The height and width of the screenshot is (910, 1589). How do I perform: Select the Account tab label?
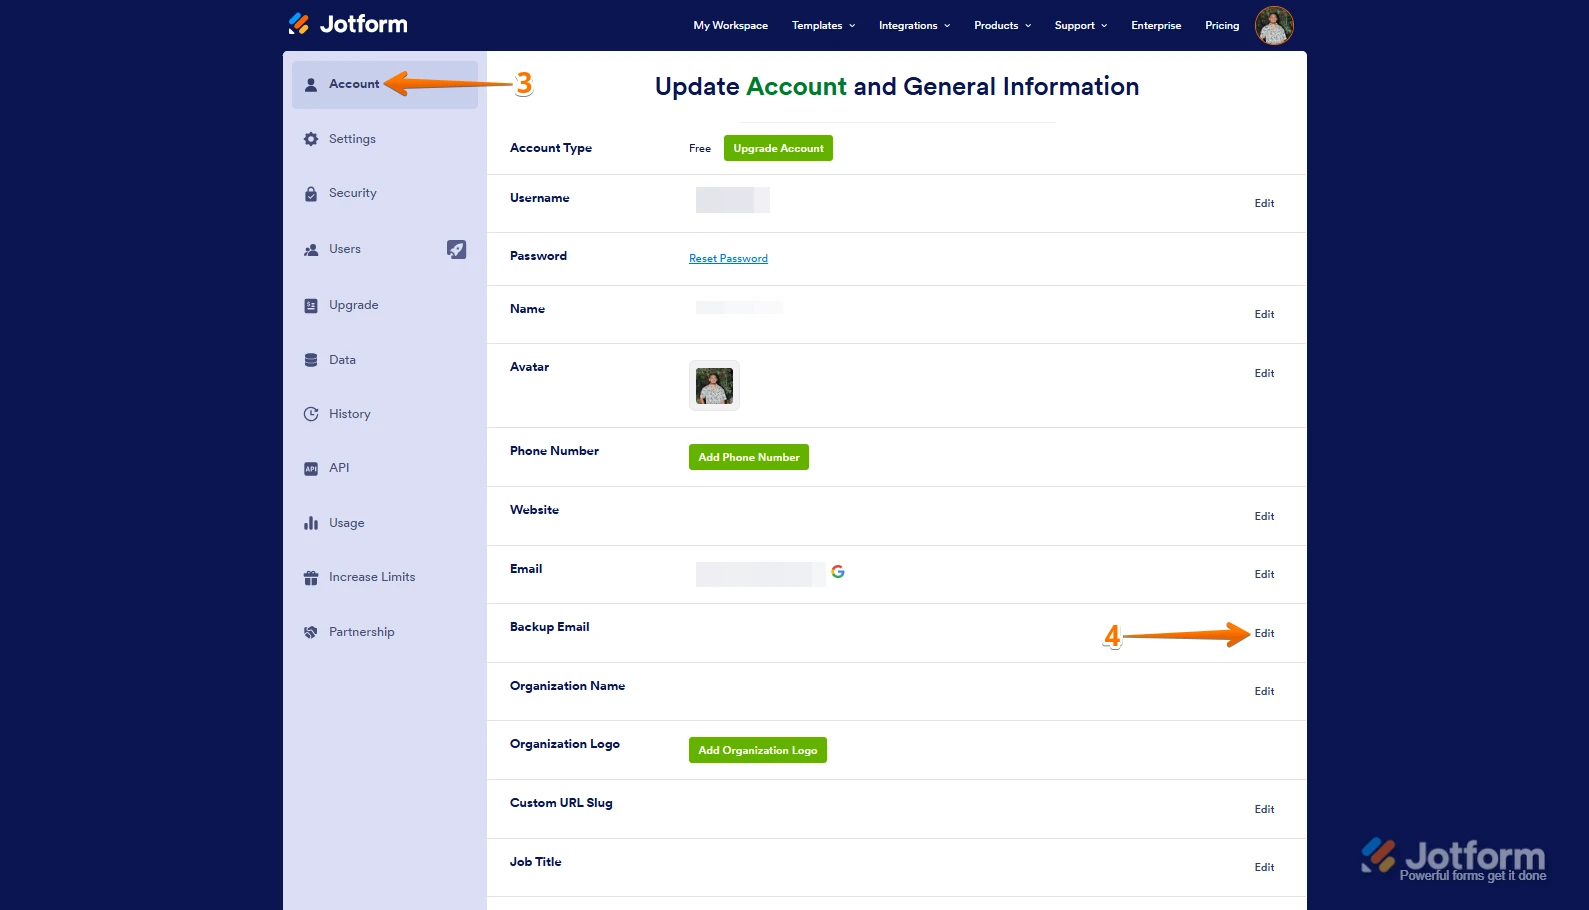click(x=354, y=84)
